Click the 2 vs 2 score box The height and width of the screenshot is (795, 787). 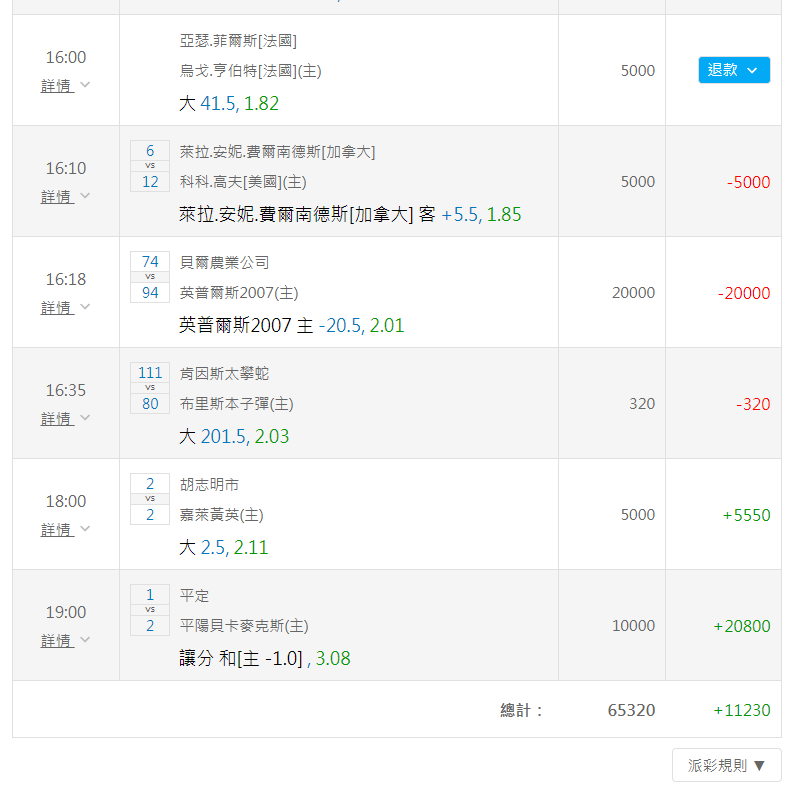[x=150, y=499]
